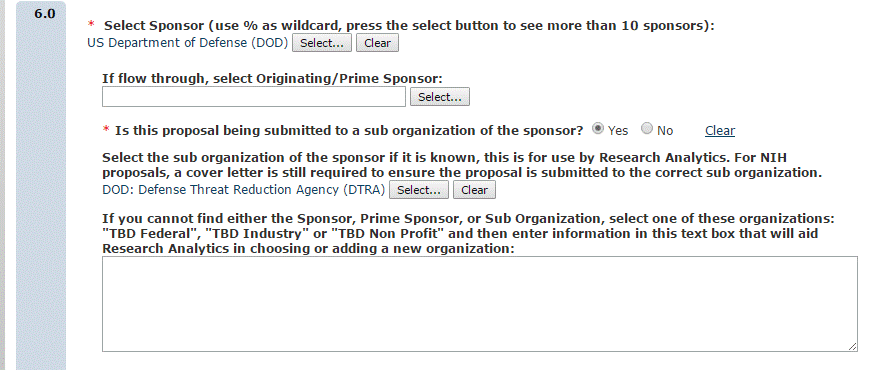Image resolution: width=881 pixels, height=370 pixels.
Task: Click the TBD Federal instruction paragraph
Action: point(468,233)
